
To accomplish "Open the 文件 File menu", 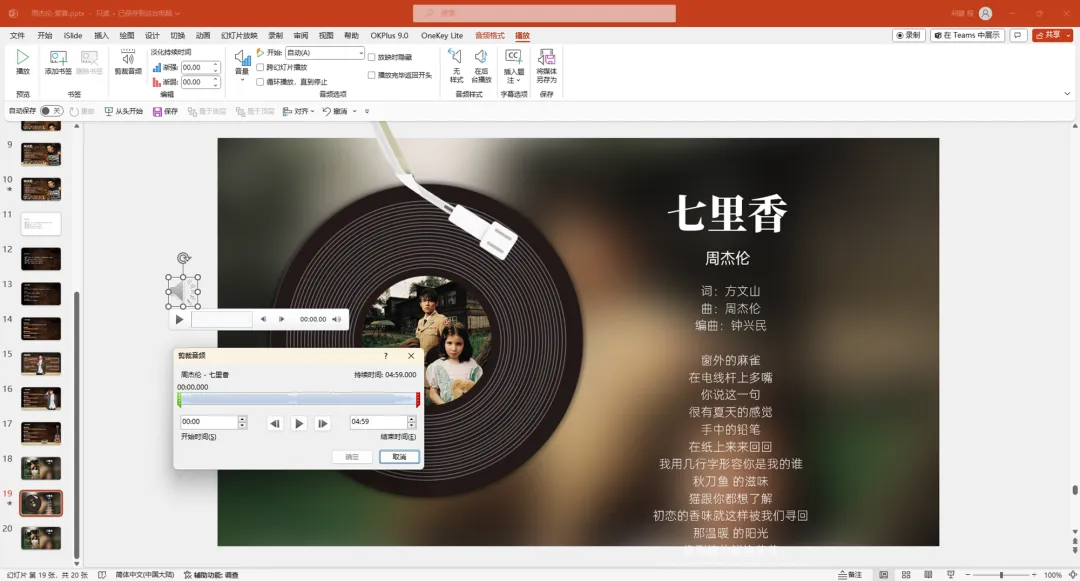I will 17,36.
